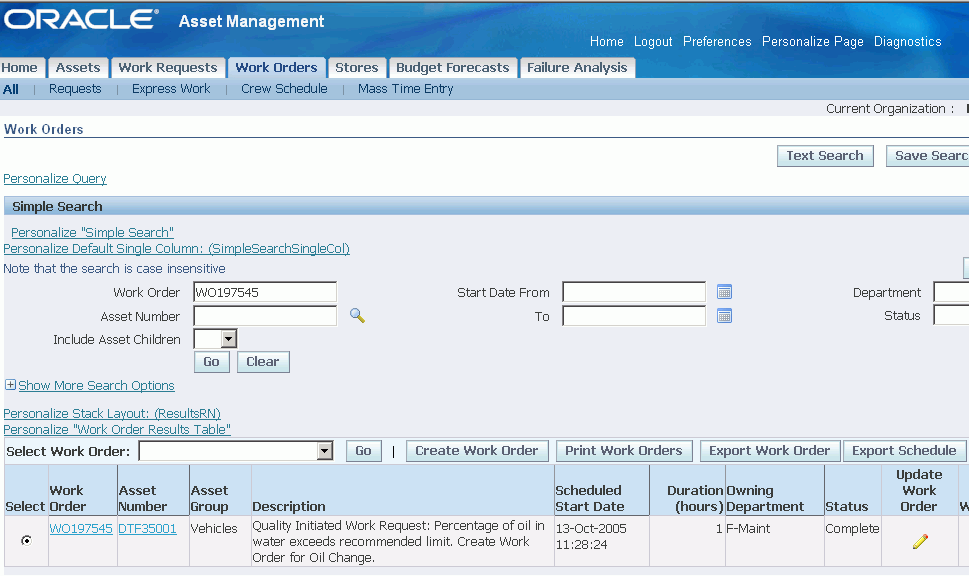This screenshot has width=969, height=576.
Task: Click the Logout link
Action: (x=653, y=41)
